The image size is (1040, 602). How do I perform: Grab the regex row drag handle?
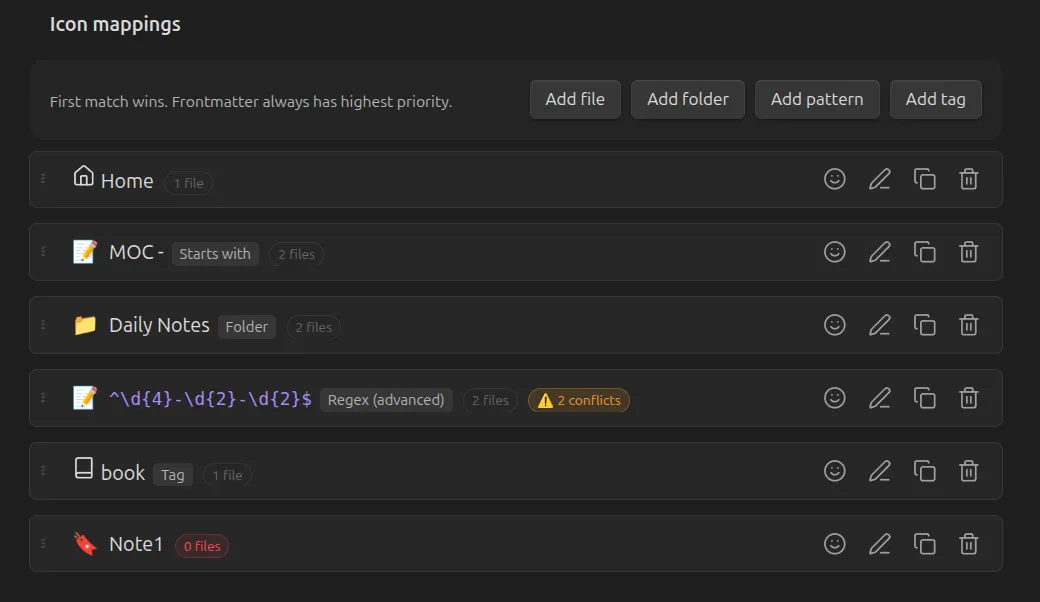[x=43, y=397]
